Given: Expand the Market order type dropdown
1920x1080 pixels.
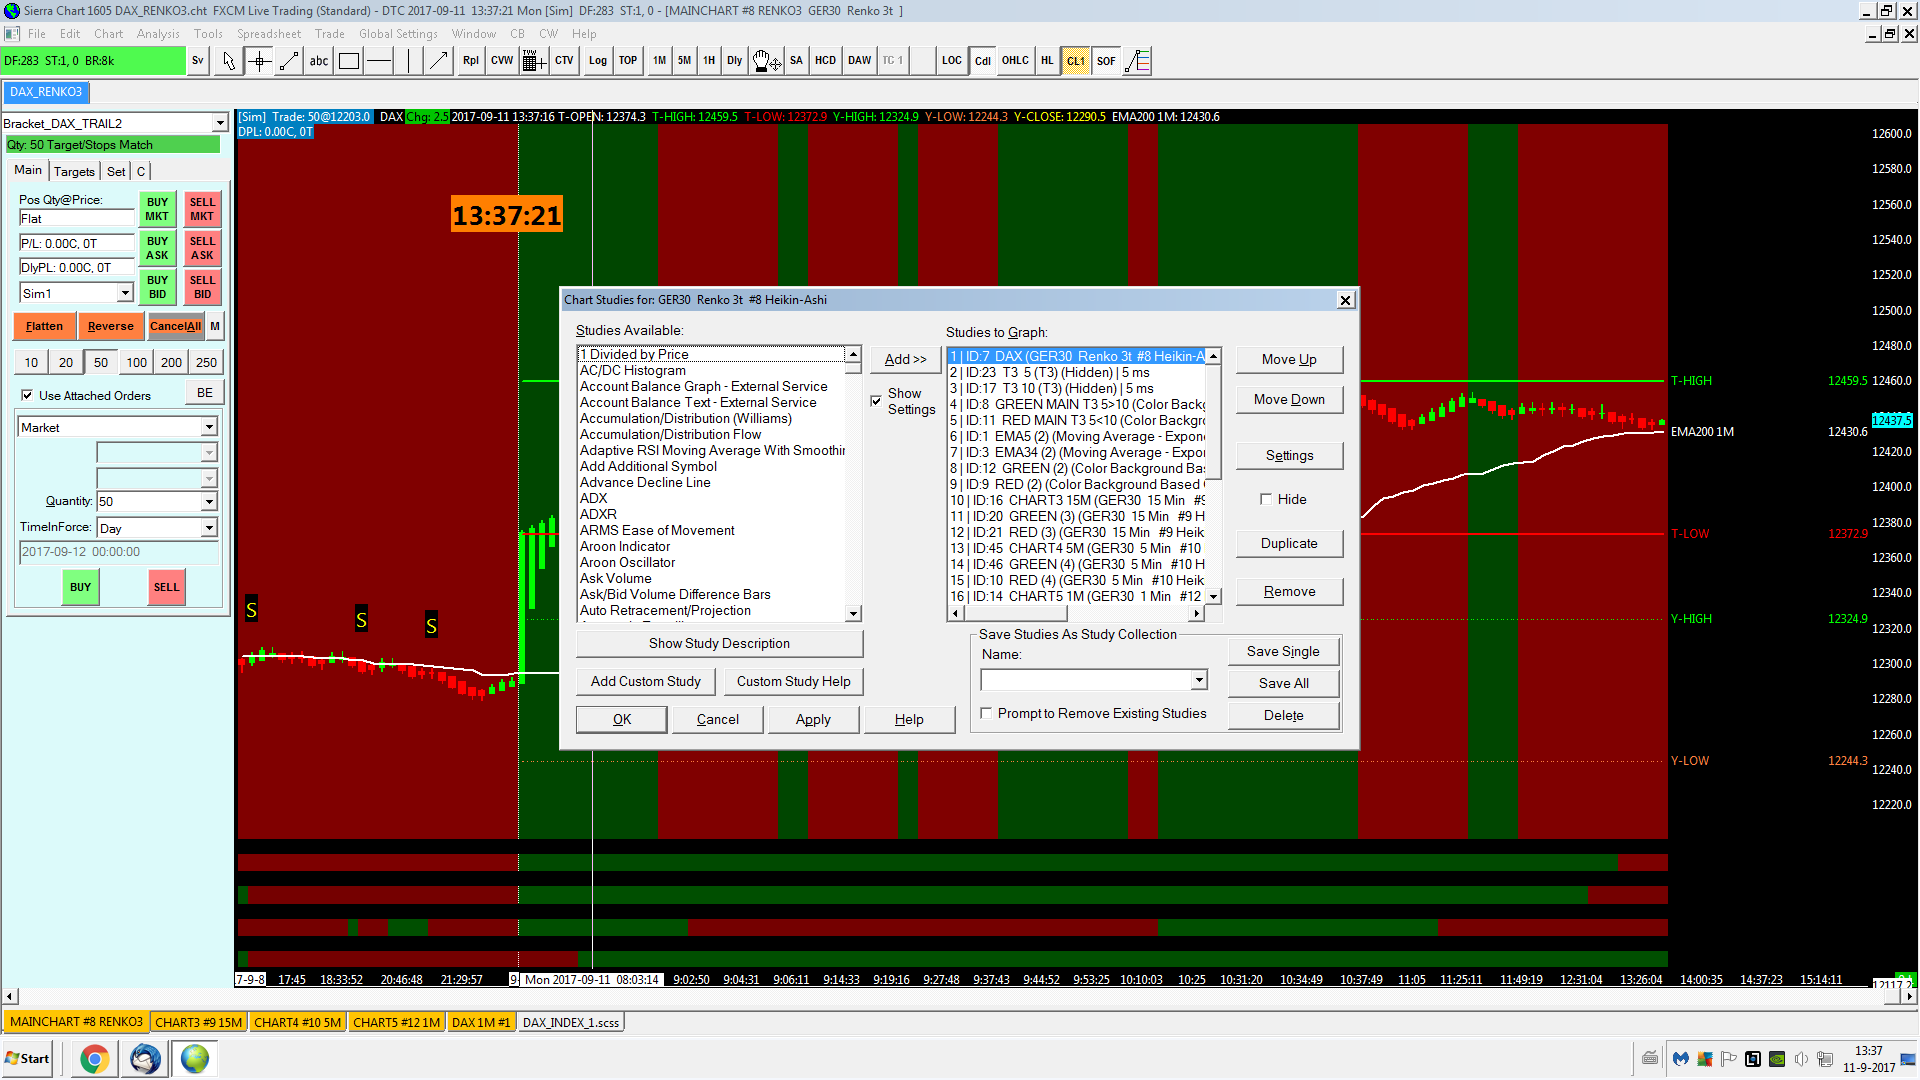Looking at the screenshot, I should click(x=209, y=427).
